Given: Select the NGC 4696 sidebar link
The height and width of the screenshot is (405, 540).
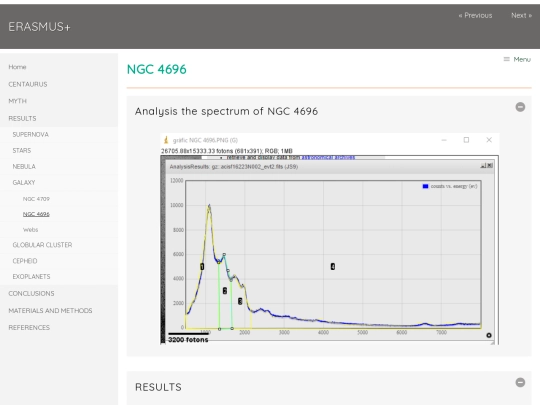Looking at the screenshot, I should 36,214.
